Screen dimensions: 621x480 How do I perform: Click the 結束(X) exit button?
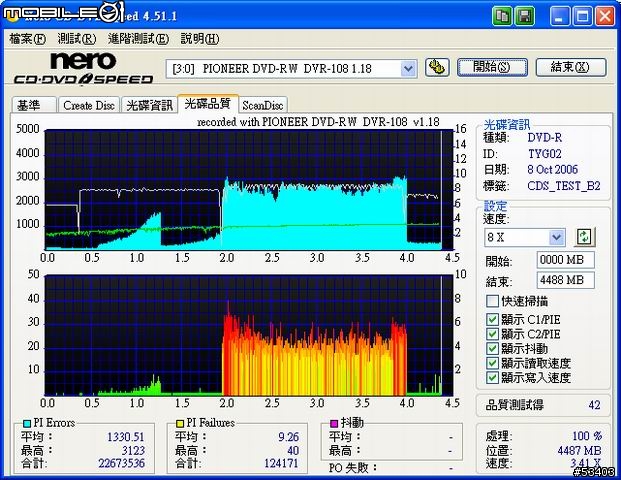(x=571, y=67)
